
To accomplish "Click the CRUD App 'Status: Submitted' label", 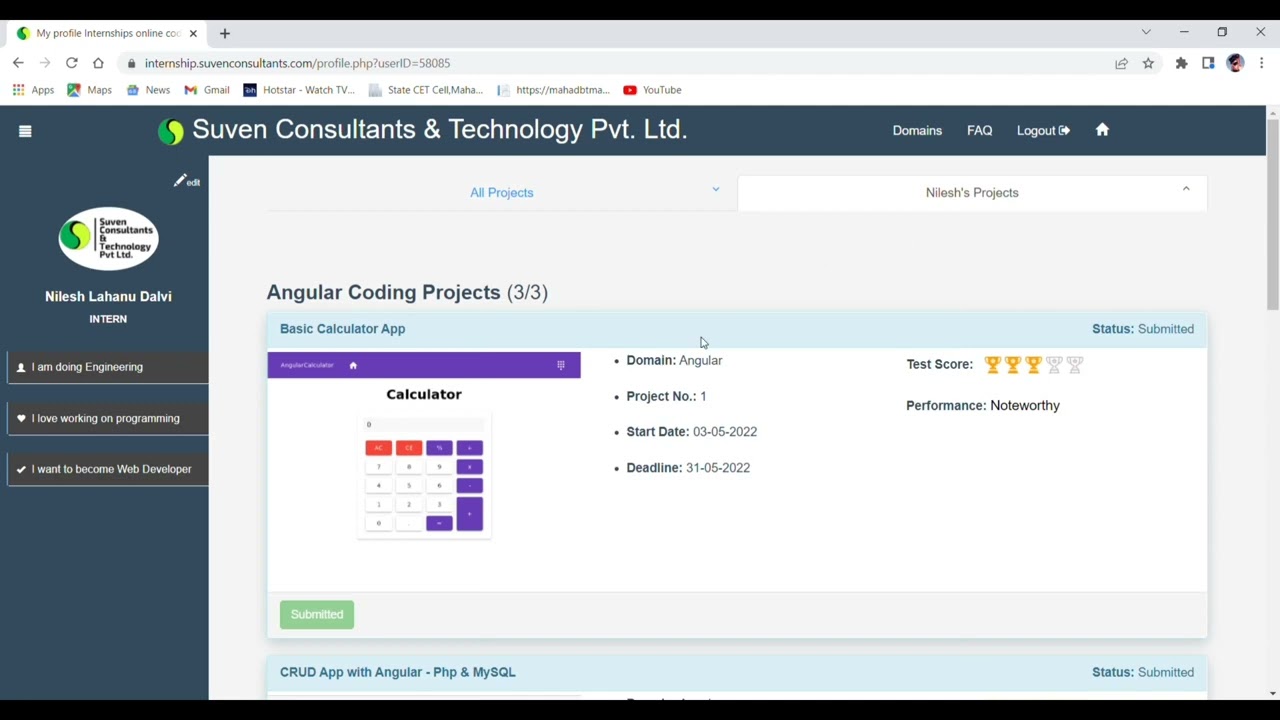I will (x=1143, y=672).
